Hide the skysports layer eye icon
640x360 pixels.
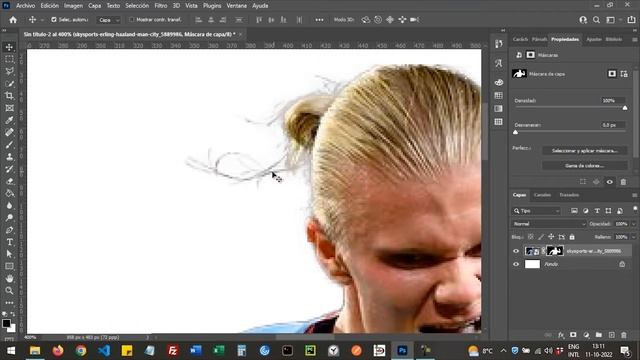click(516, 251)
